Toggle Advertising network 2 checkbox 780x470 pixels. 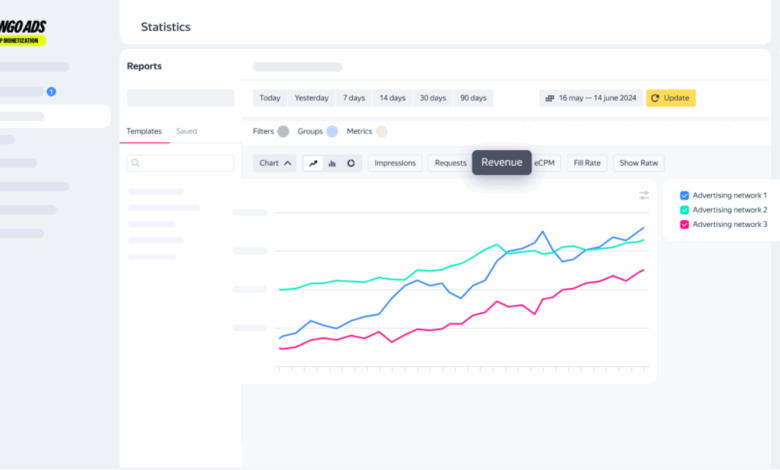click(x=684, y=210)
